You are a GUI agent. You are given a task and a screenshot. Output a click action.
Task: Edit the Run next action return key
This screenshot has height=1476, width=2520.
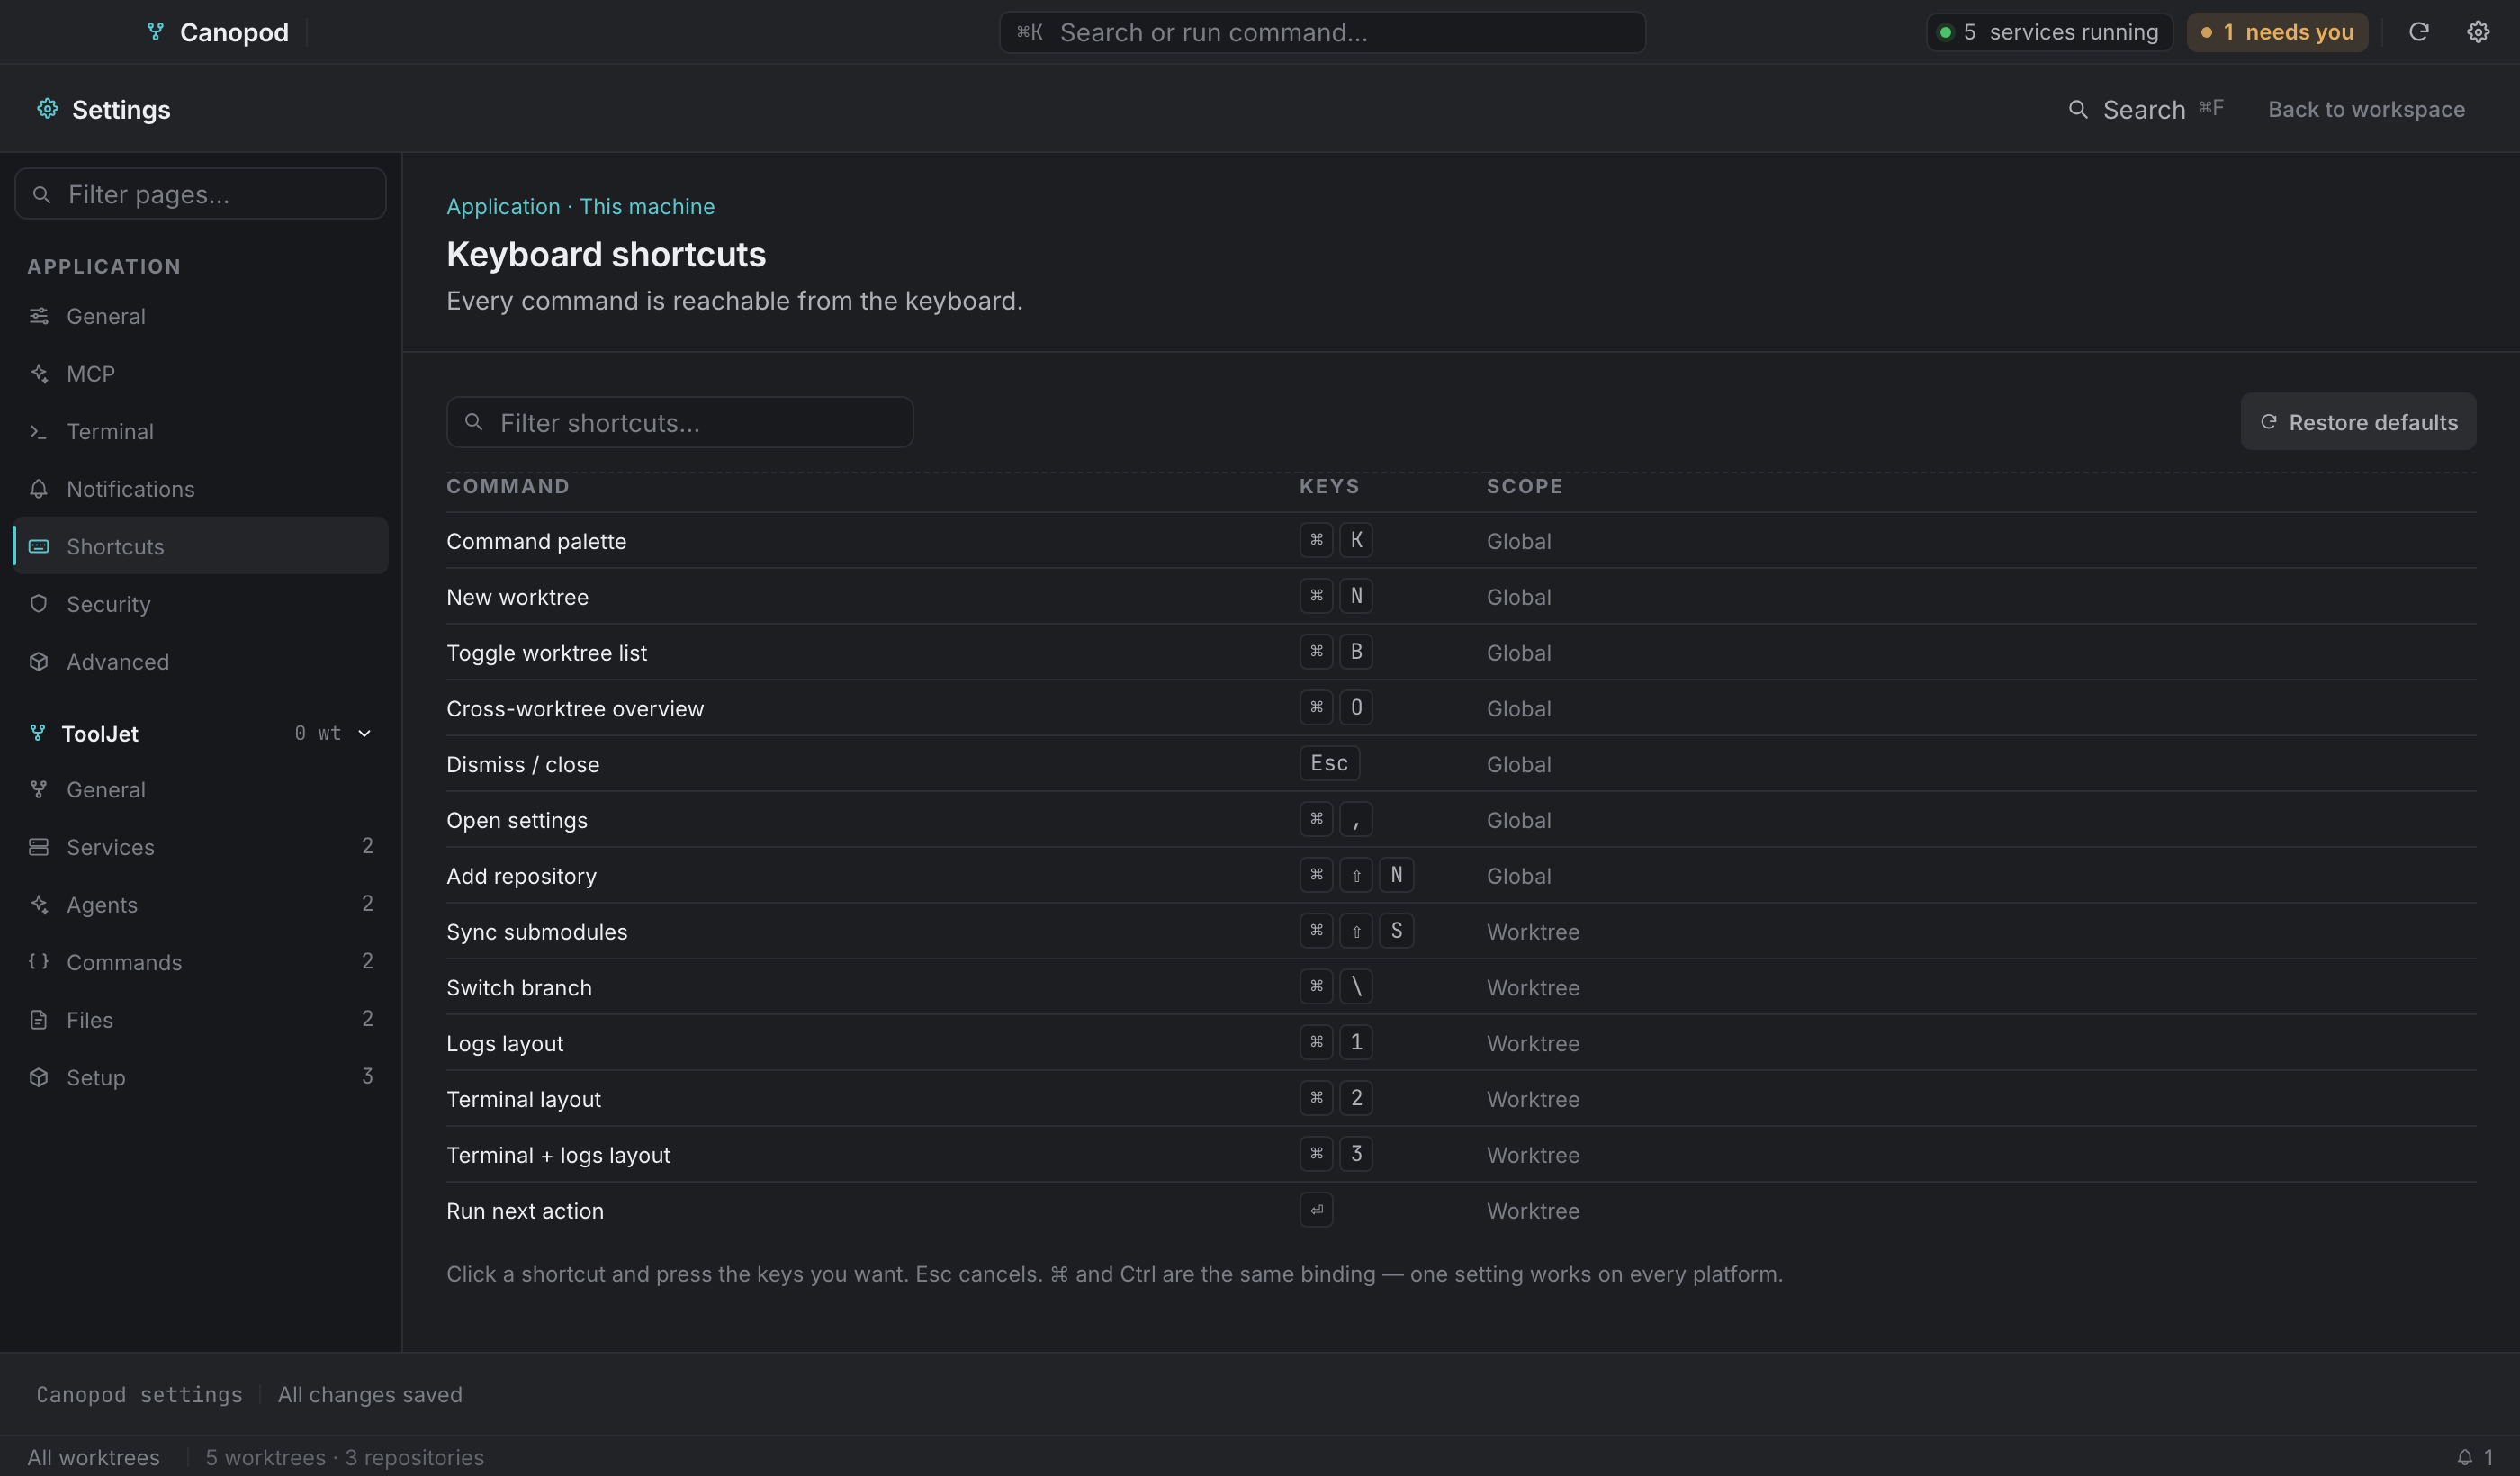(x=1316, y=1210)
